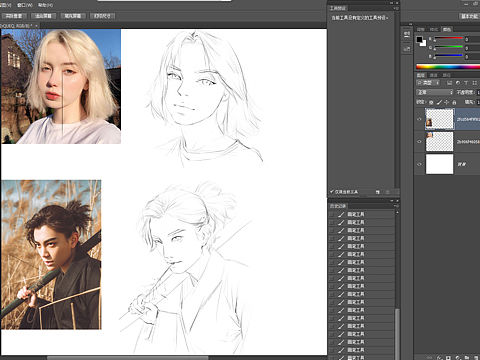Select the Tool Presets panel tab
This screenshot has height=360, width=480.
click(338, 8)
